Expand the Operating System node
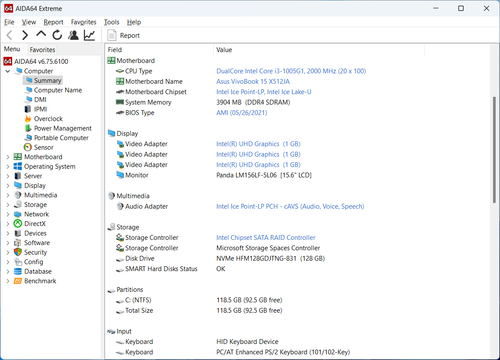Screen dimensions: 500x360 8,166
